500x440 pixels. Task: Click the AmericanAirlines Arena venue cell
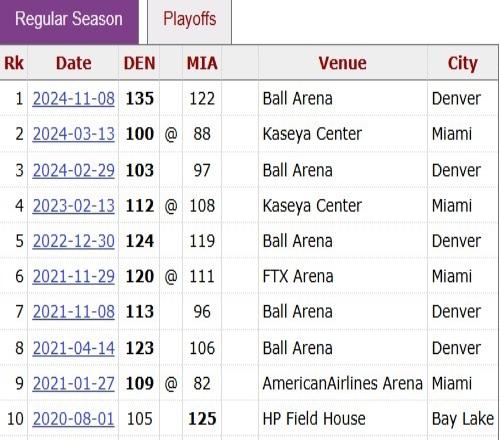pos(343,383)
